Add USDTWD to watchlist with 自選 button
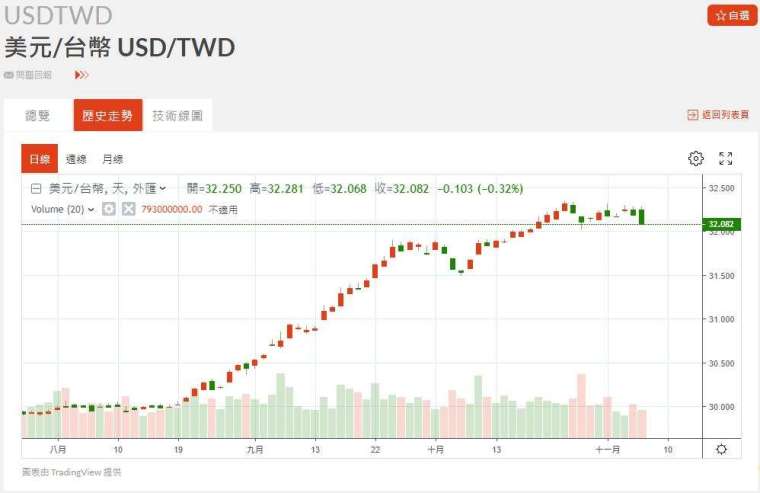The width and height of the screenshot is (760, 493). coord(731,16)
